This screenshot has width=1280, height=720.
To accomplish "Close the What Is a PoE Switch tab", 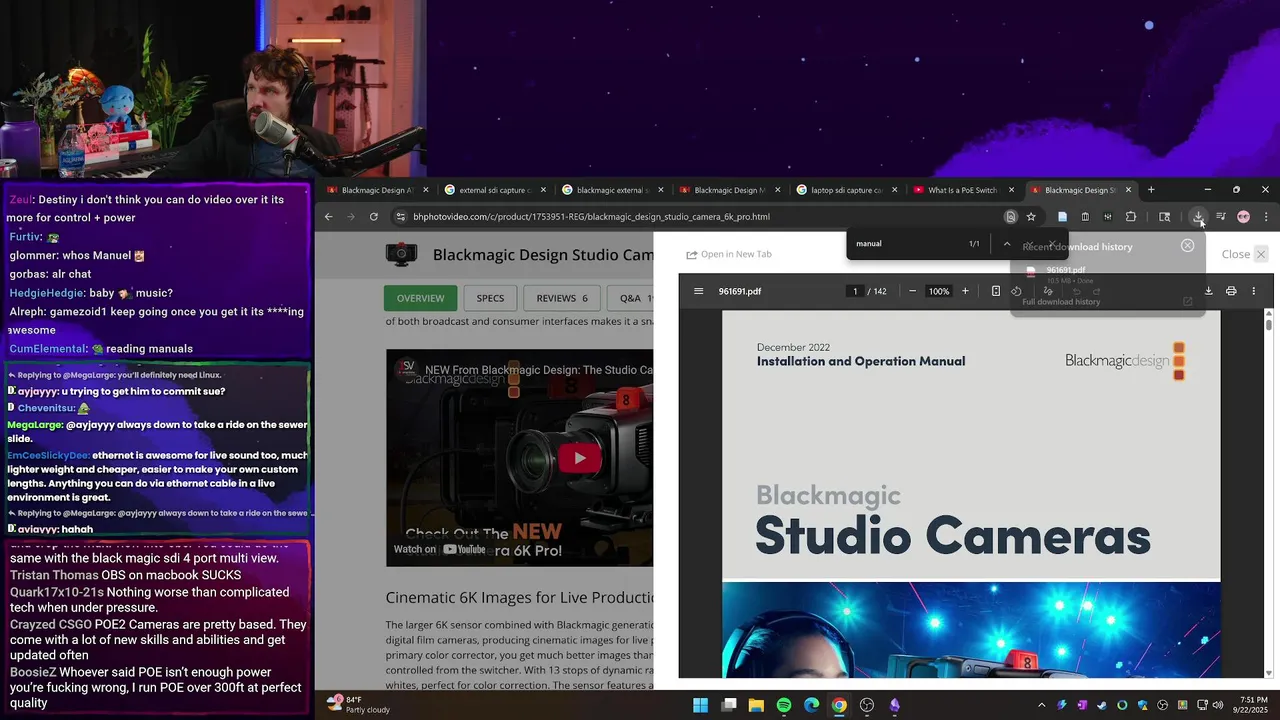I will 1011,190.
